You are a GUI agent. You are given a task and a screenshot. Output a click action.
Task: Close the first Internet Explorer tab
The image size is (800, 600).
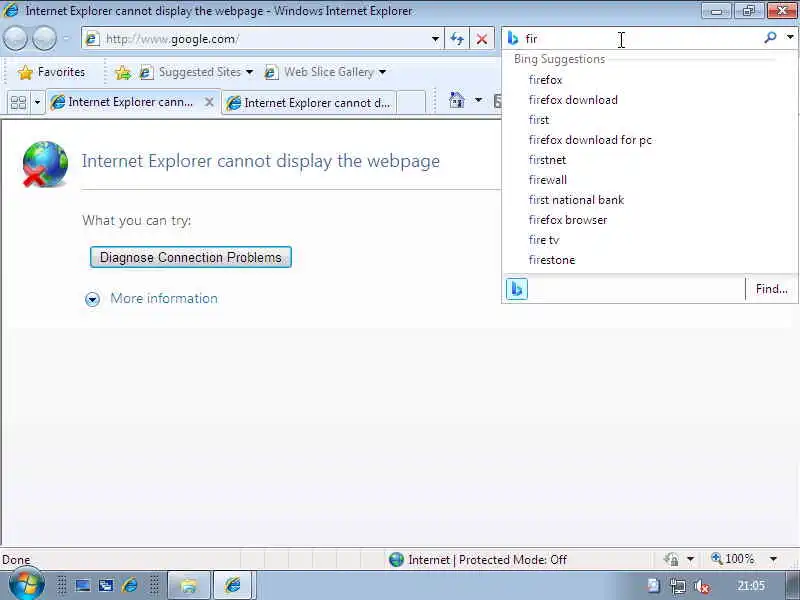(x=209, y=102)
